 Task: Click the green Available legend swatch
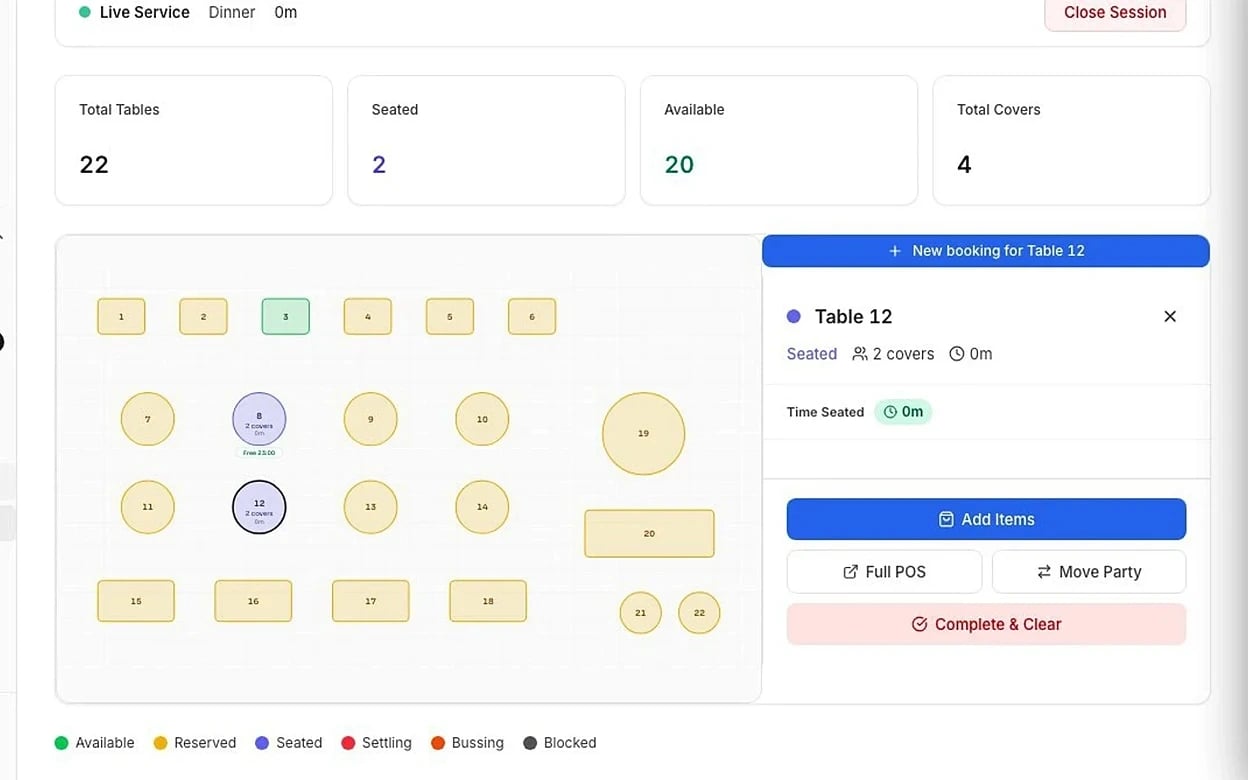click(x=61, y=743)
